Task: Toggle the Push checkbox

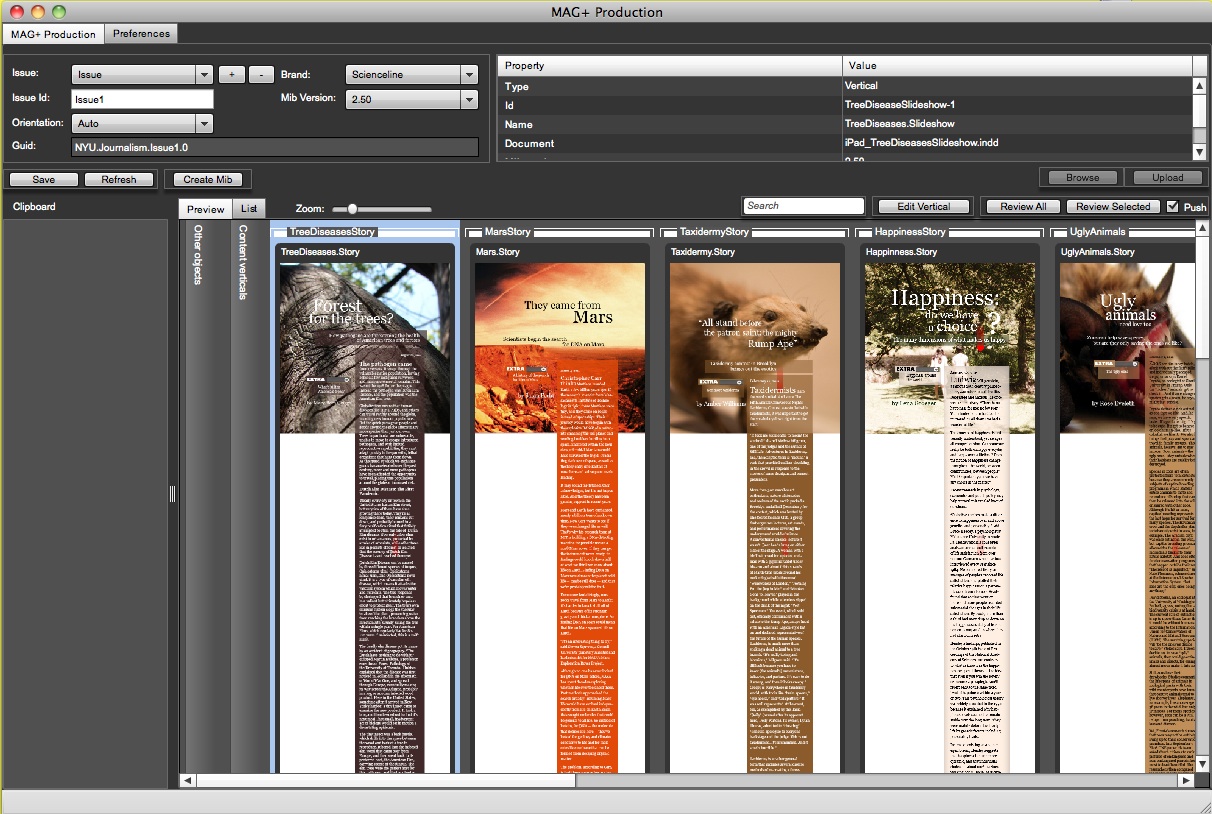Action: pyautogui.click(x=1172, y=206)
